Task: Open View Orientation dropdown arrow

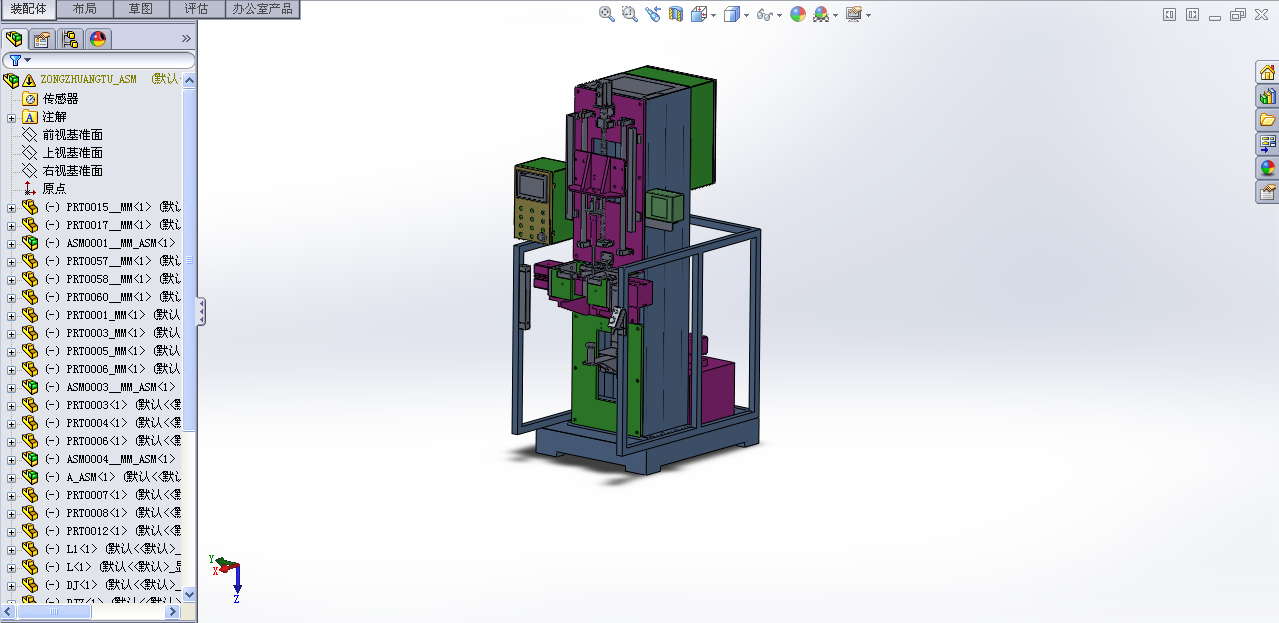Action: coord(713,15)
